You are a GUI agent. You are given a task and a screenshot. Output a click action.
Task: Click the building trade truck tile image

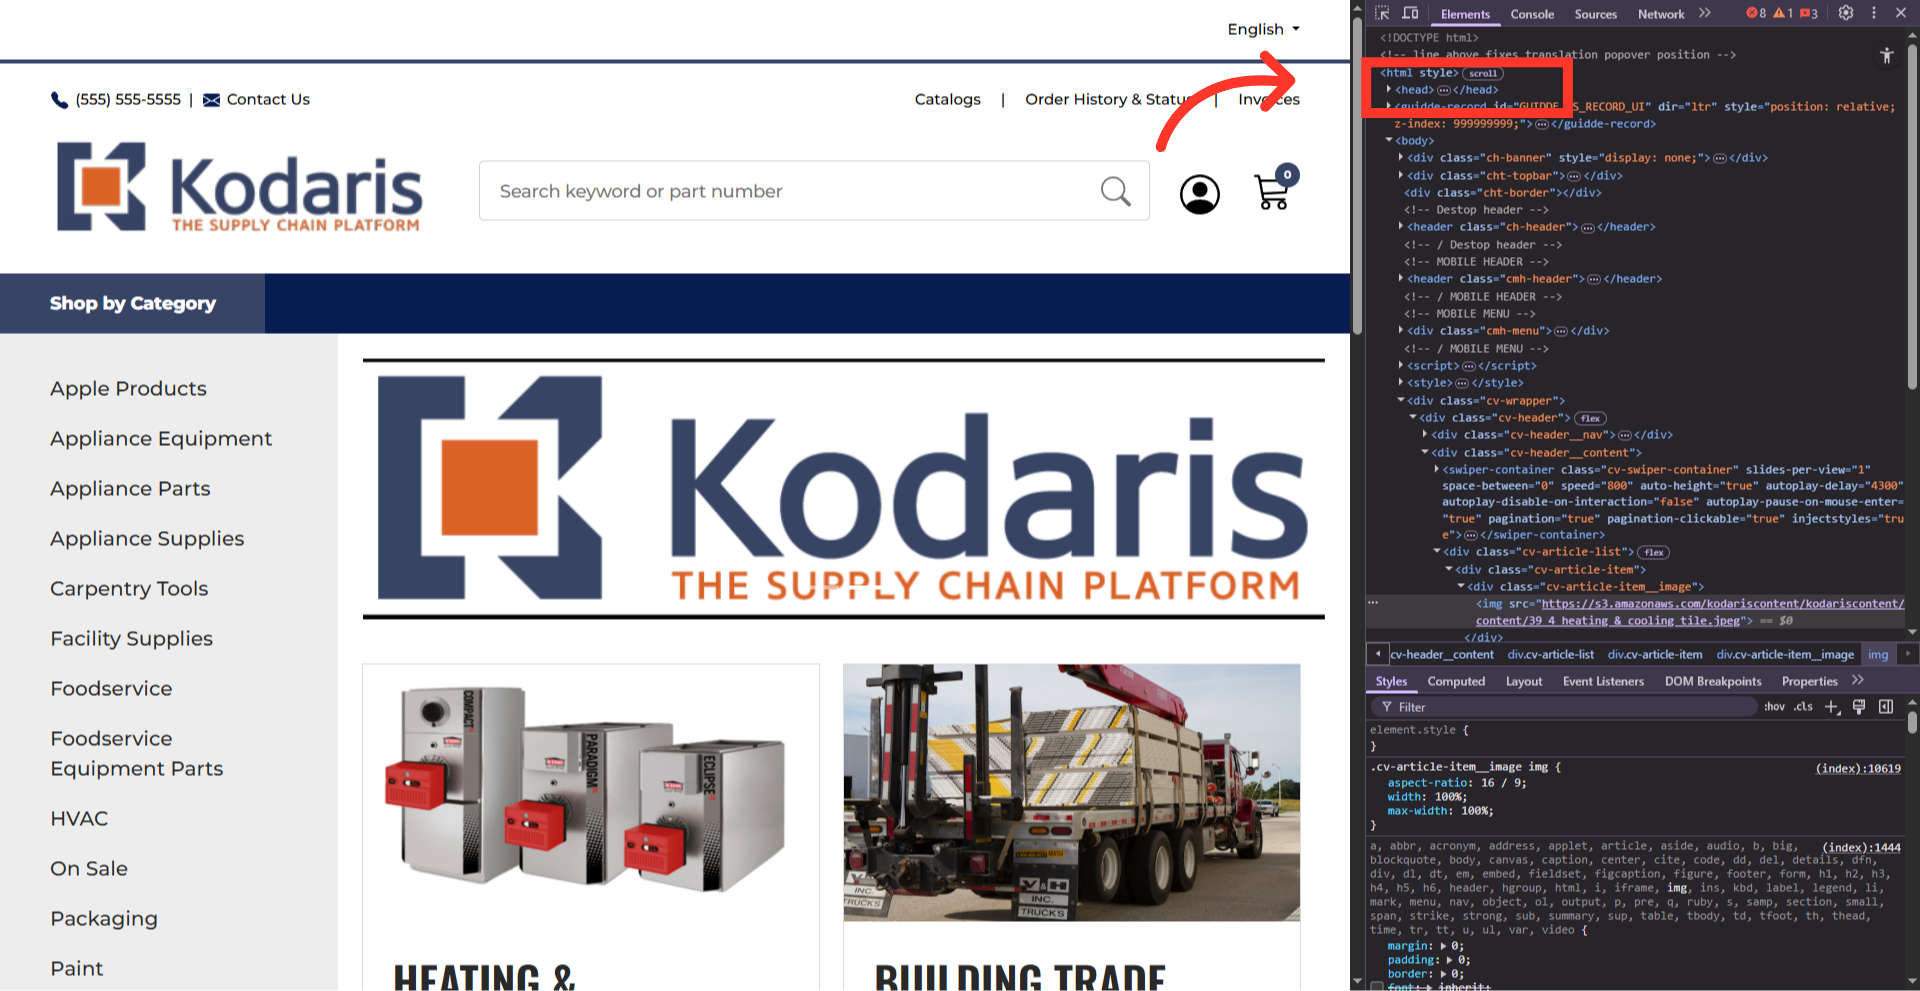coord(1072,793)
